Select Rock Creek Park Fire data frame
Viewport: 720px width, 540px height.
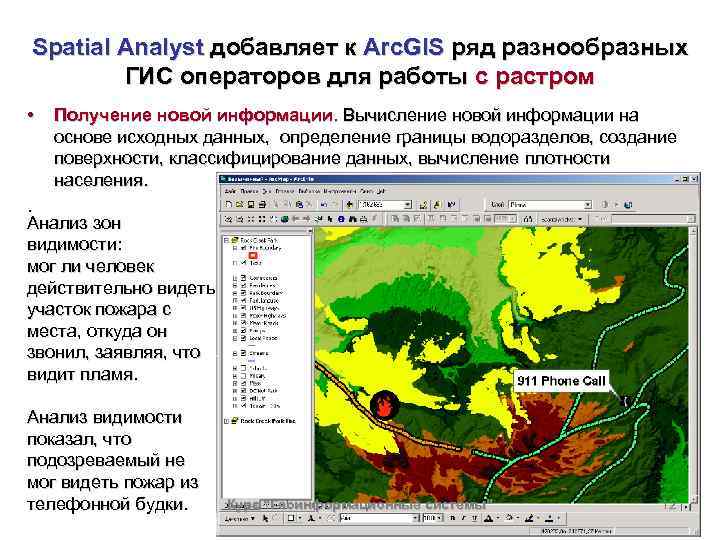268,421
